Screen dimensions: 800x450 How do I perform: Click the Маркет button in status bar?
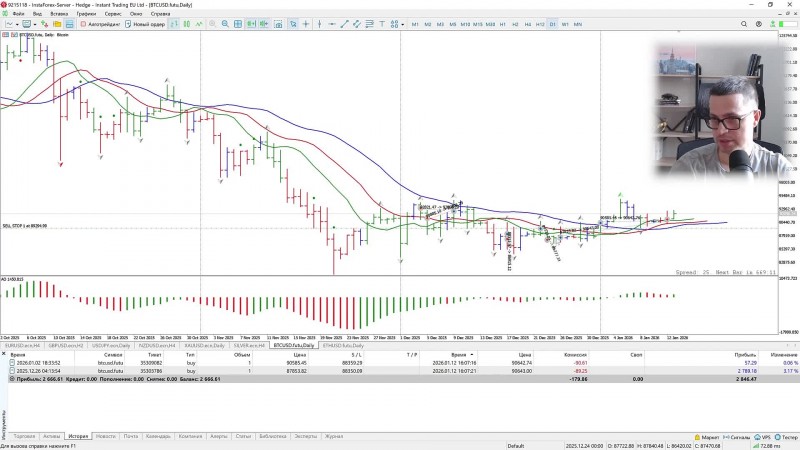707,437
